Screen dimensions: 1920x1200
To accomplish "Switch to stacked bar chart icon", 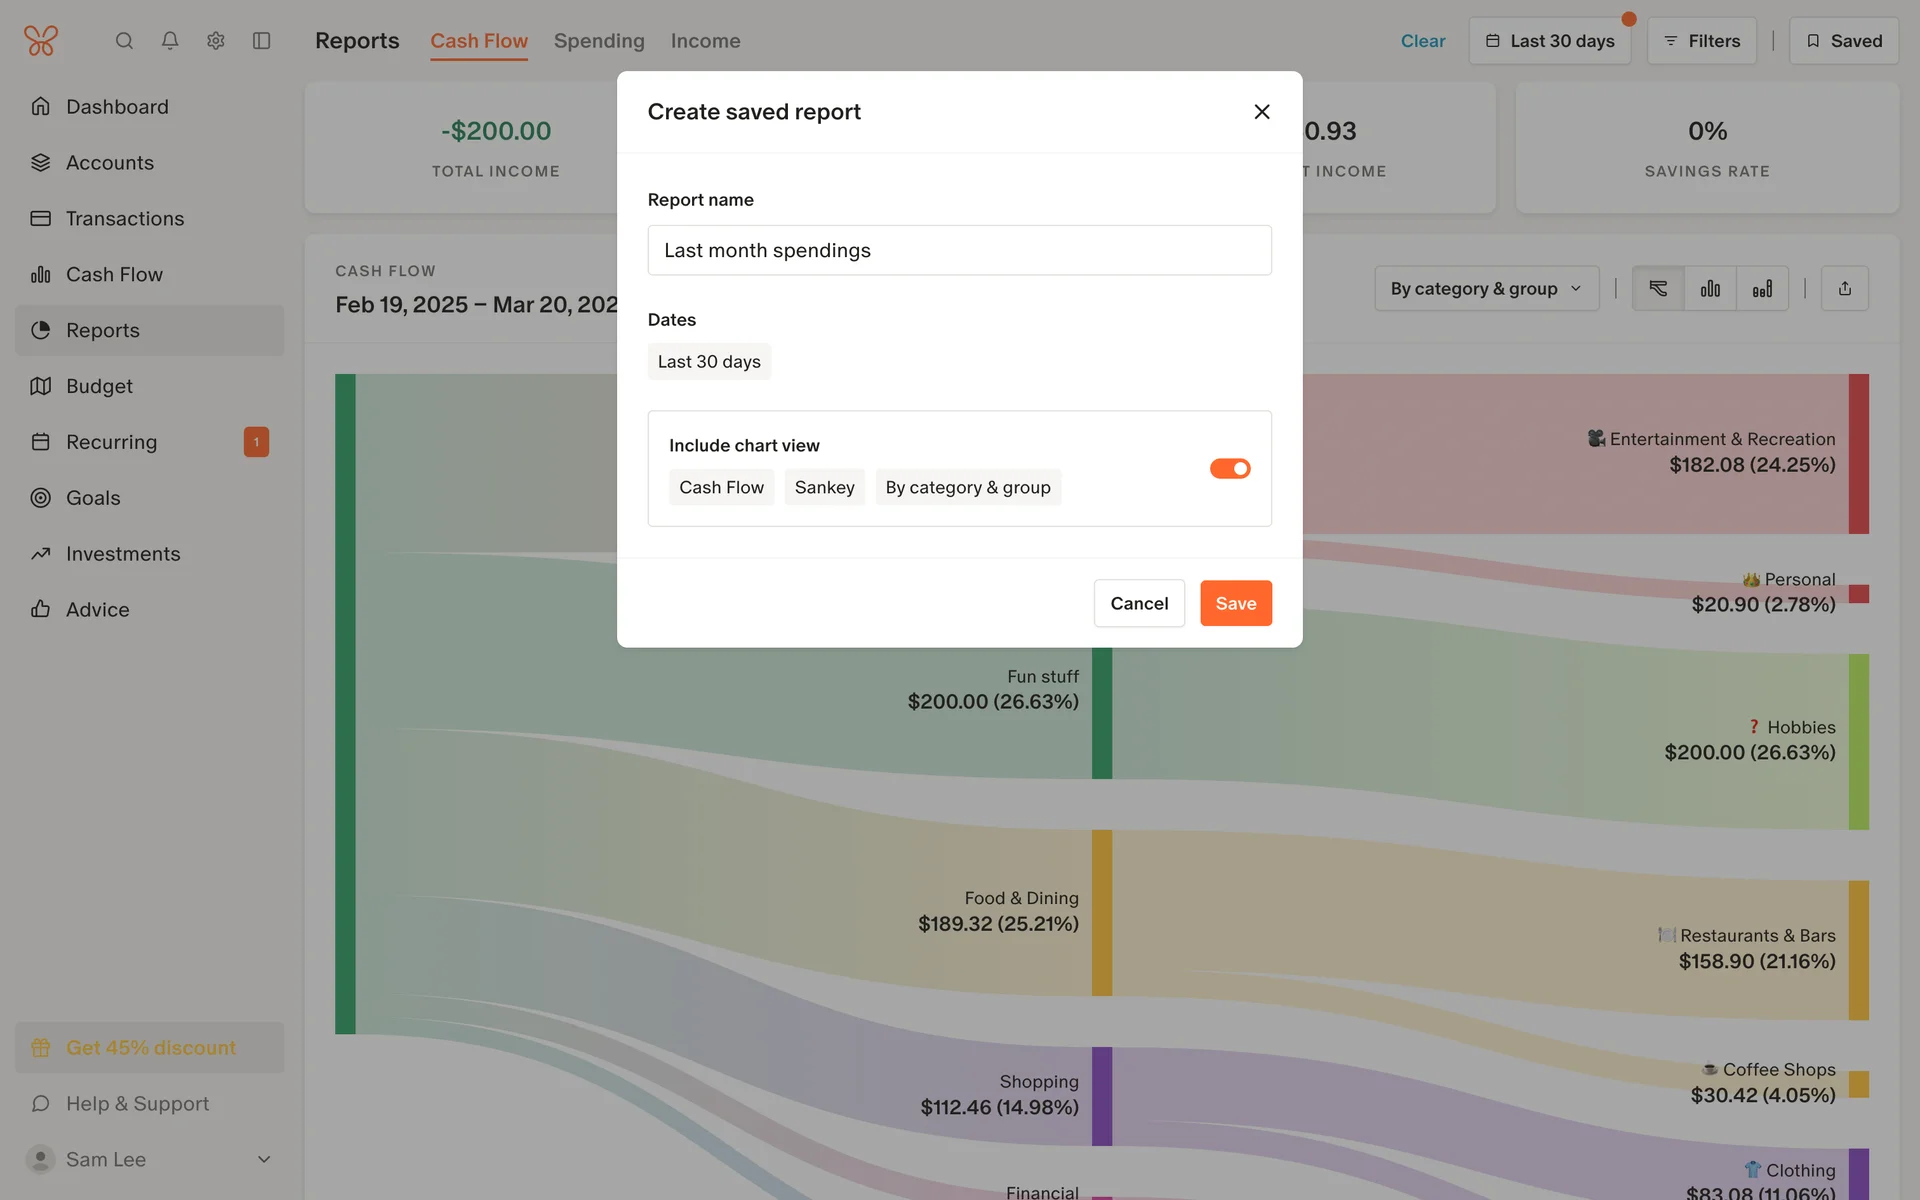I will [1762, 289].
